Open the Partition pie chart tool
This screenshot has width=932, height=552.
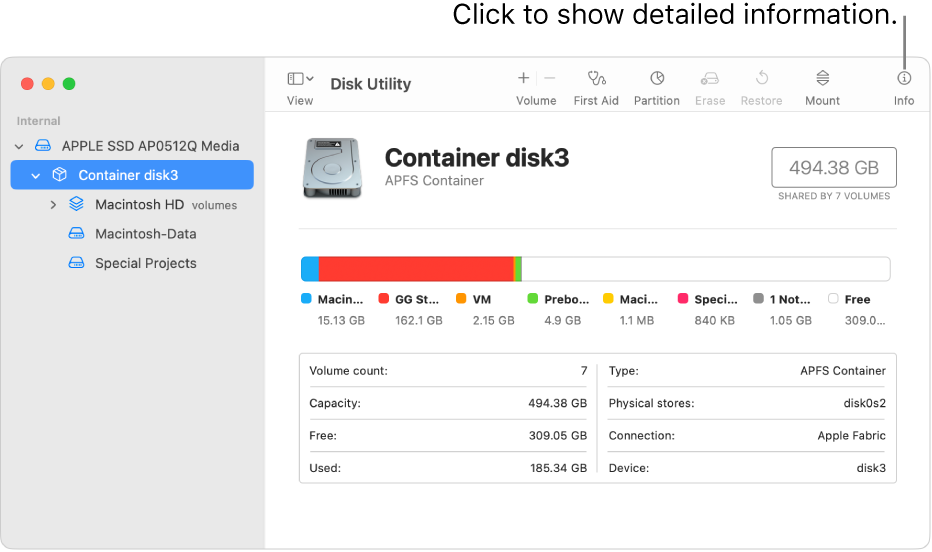[657, 78]
